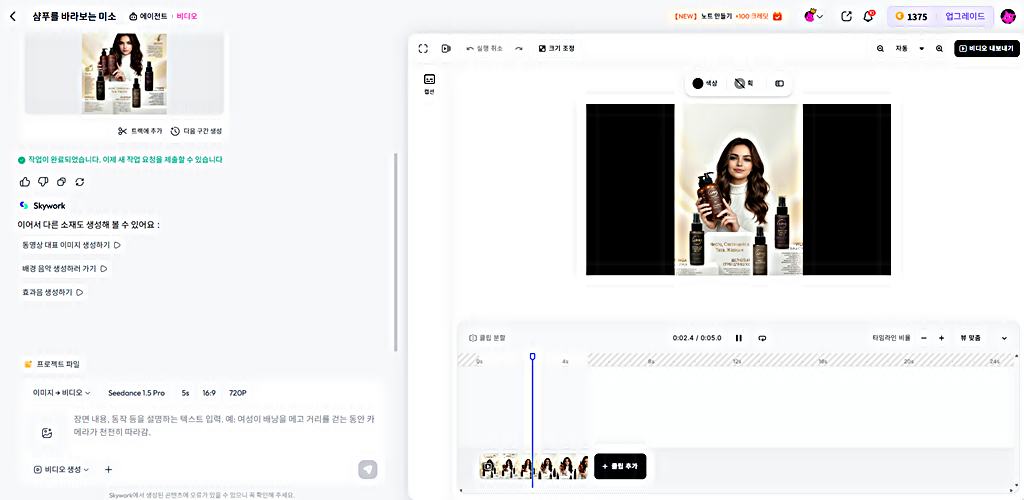Click 크기 조정 resize option

(x=556, y=48)
